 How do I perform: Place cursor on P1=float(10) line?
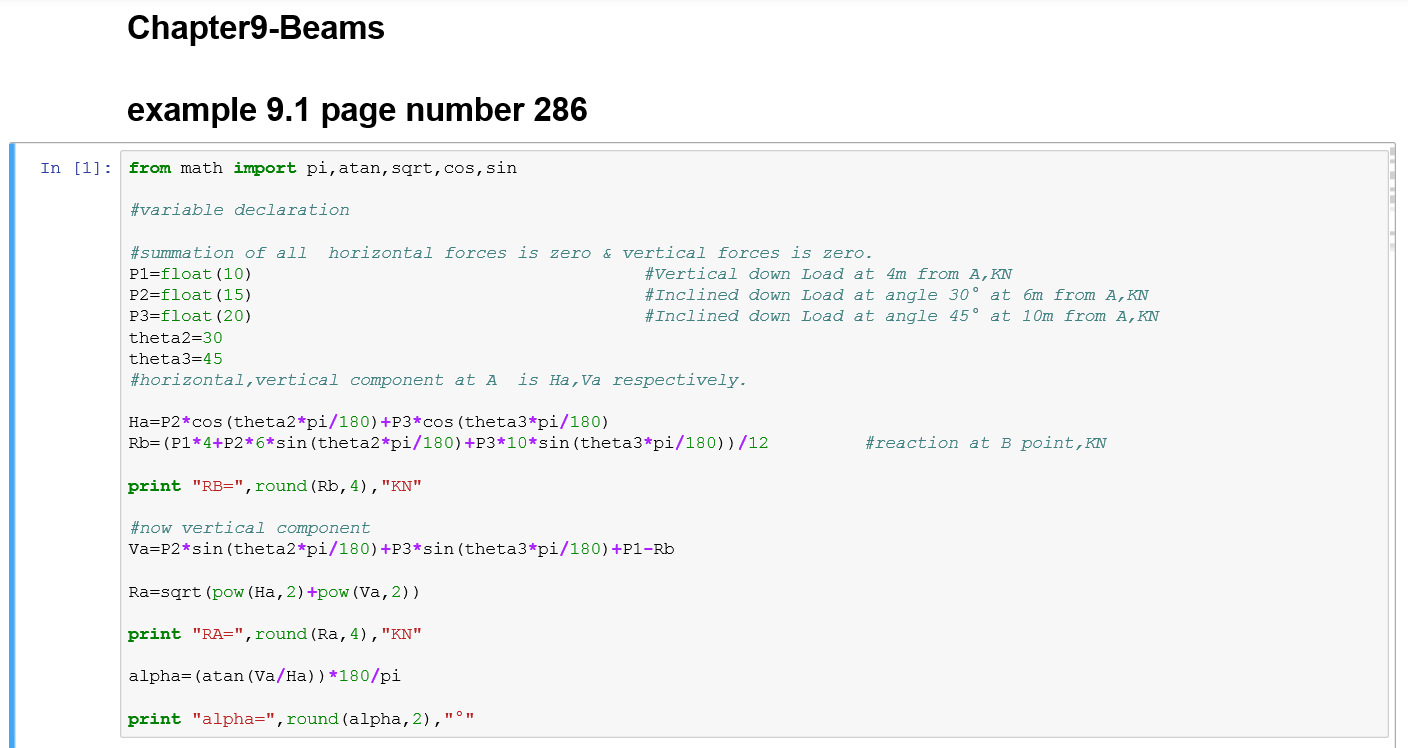(190, 274)
